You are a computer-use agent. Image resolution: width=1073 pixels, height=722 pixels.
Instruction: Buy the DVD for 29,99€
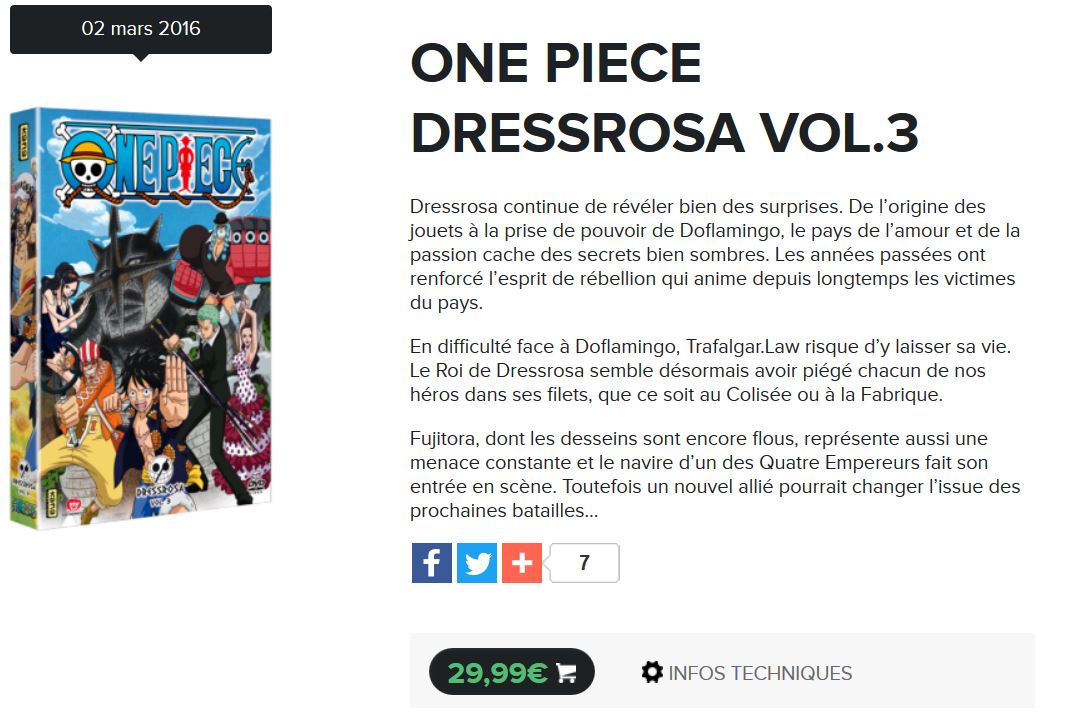[511, 672]
